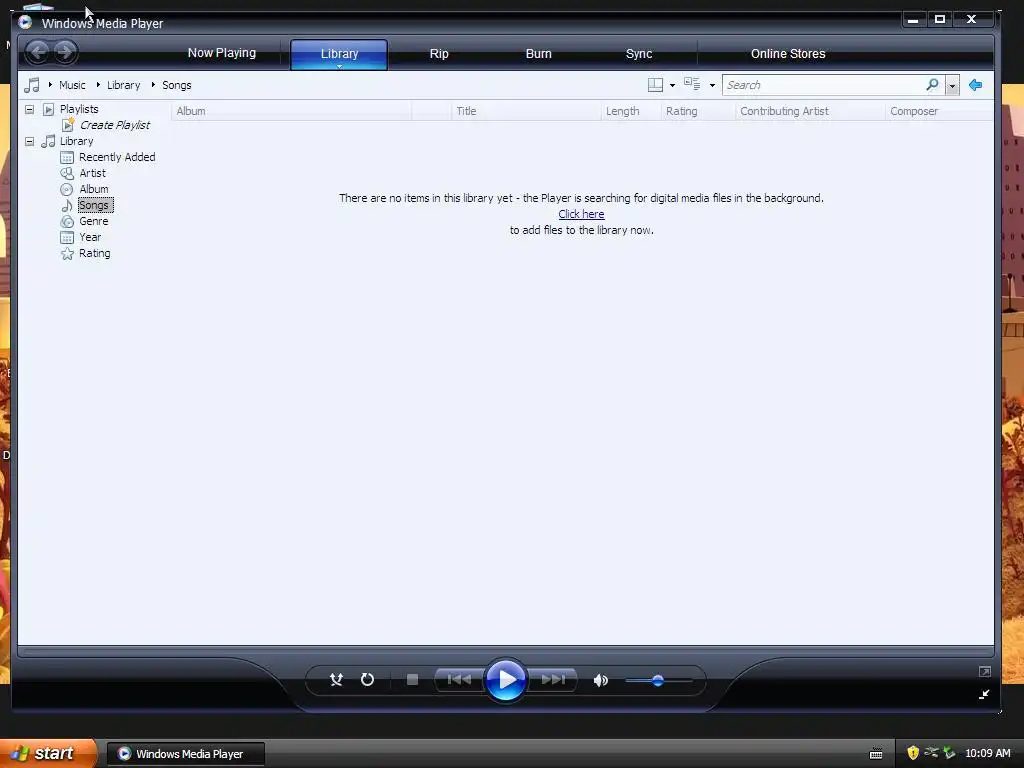The height and width of the screenshot is (768, 1024).
Task: Click the Library breadcrumb label
Action: pos(123,85)
